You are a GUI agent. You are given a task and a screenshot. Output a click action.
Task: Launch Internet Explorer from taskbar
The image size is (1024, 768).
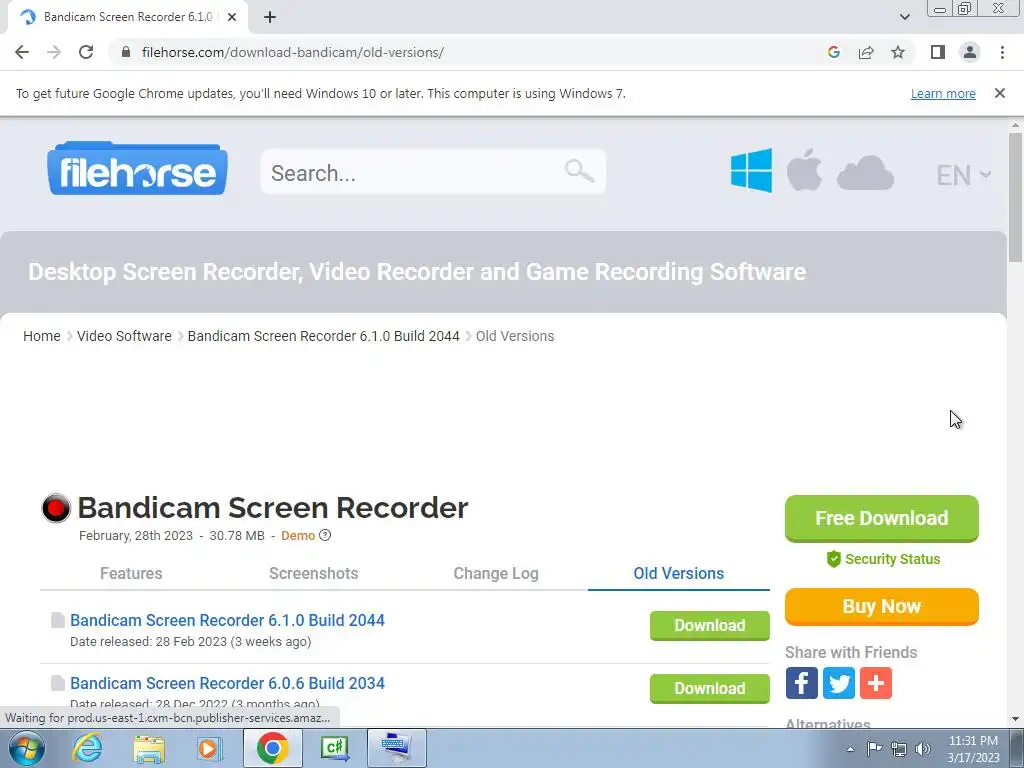(87, 748)
